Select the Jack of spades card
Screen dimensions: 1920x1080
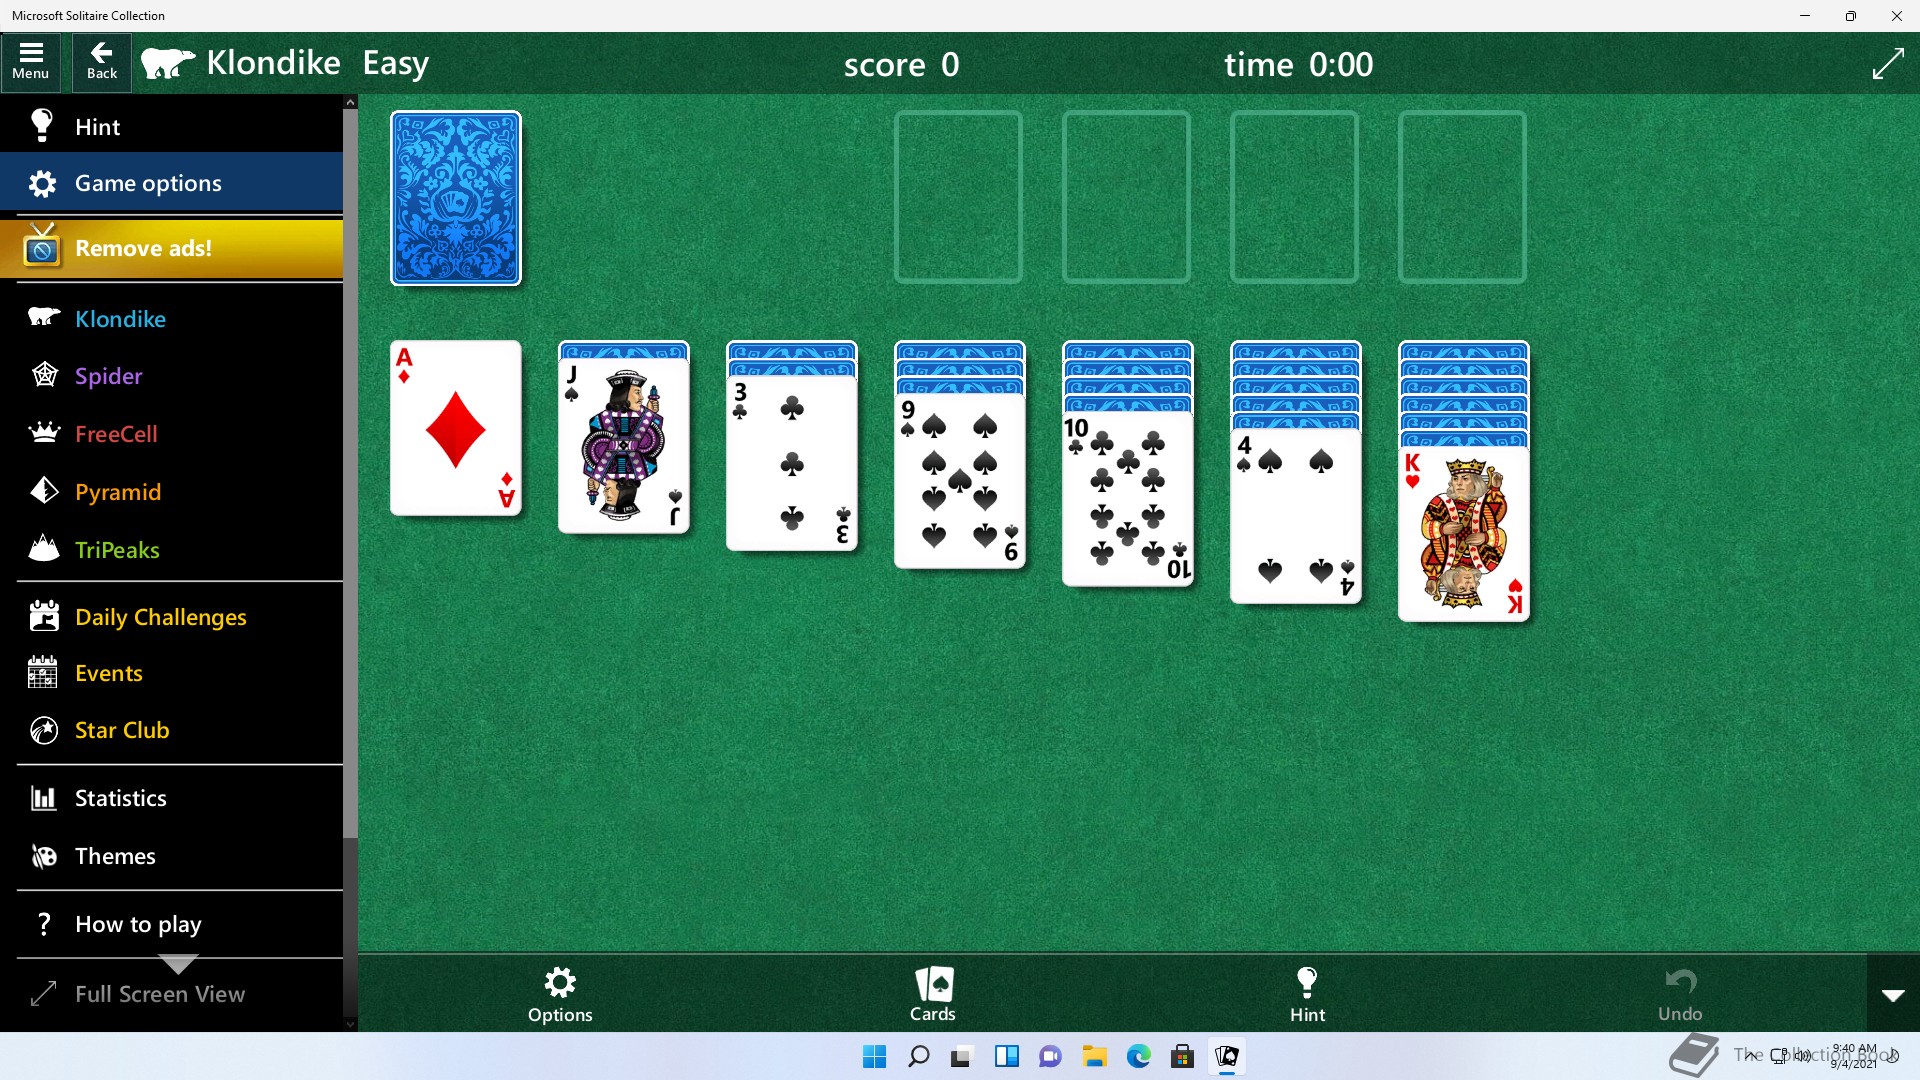624,446
